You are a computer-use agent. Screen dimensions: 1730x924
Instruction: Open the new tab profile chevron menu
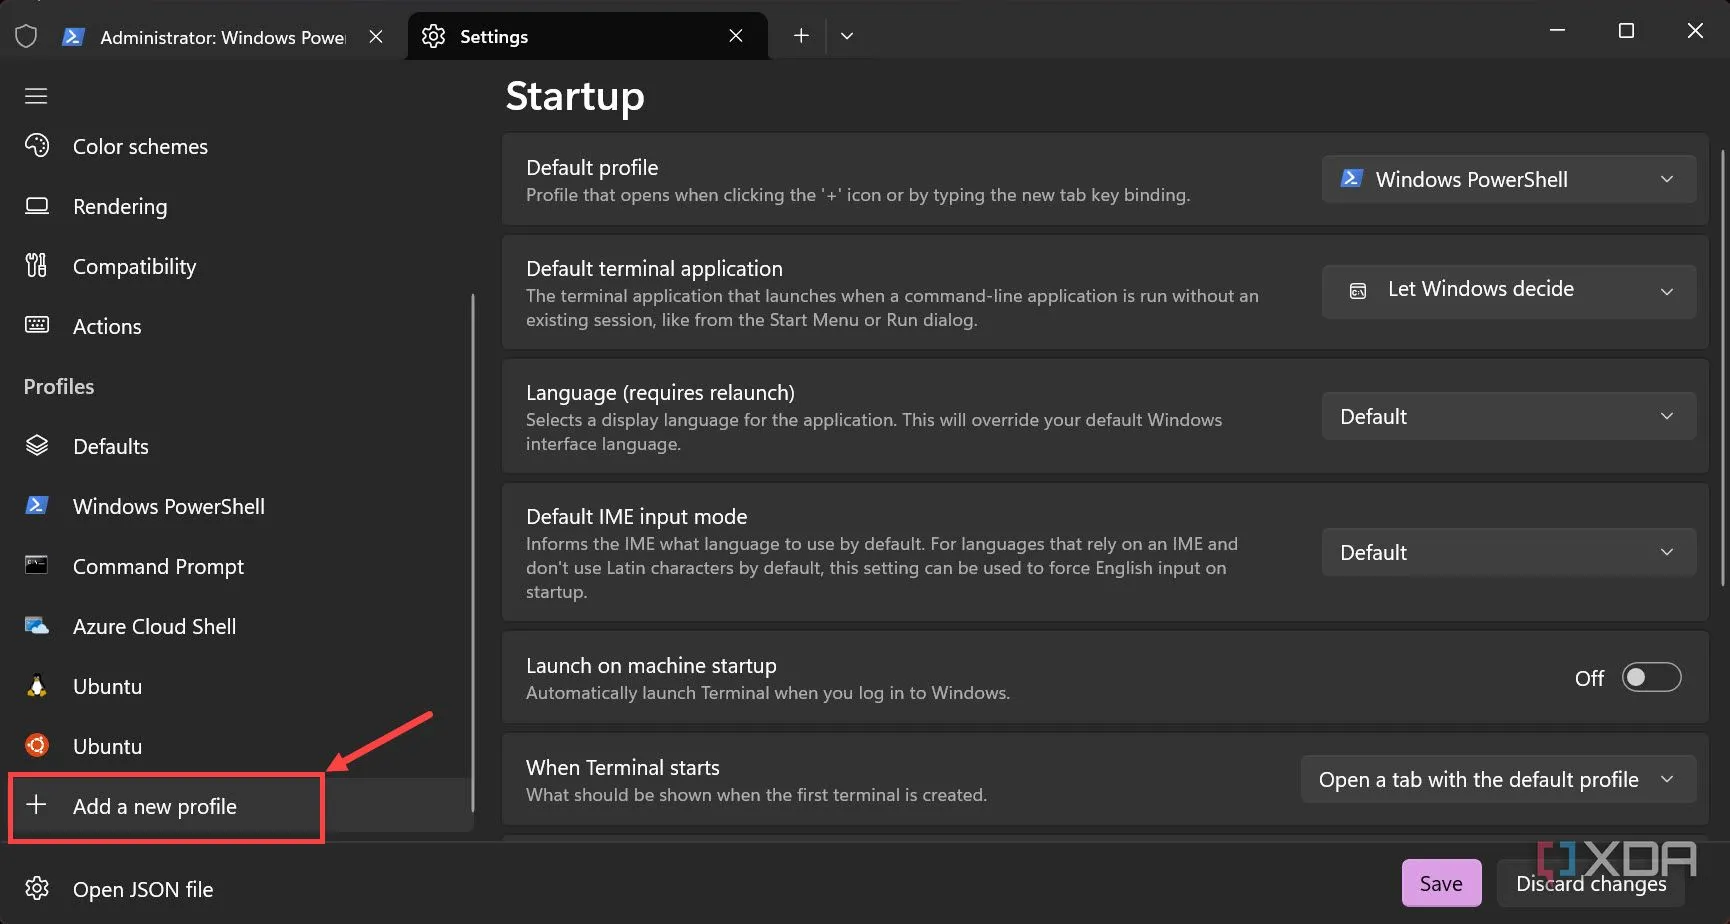click(x=847, y=36)
